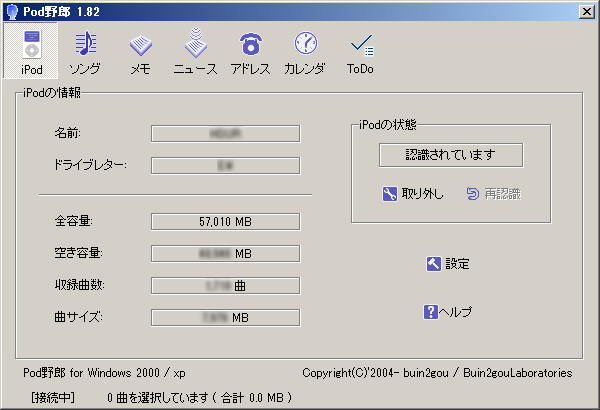Click the 曲サイズ (Song size) field
The image size is (600, 410).
coord(225,318)
